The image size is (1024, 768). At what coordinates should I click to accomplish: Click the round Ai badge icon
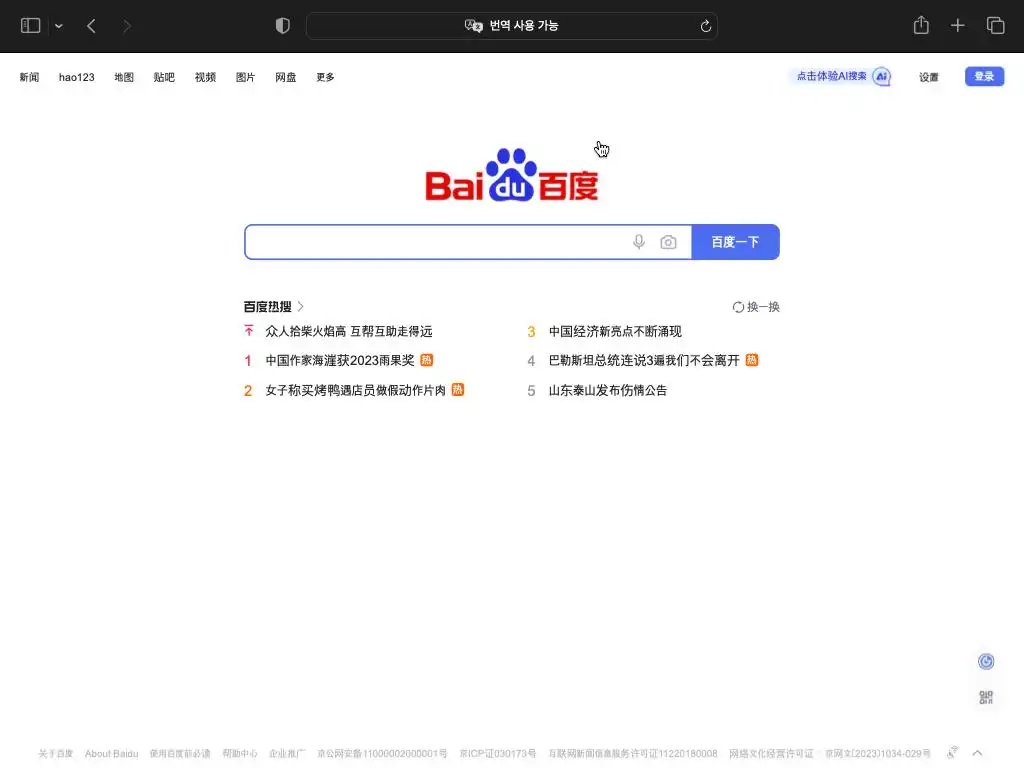(x=882, y=76)
